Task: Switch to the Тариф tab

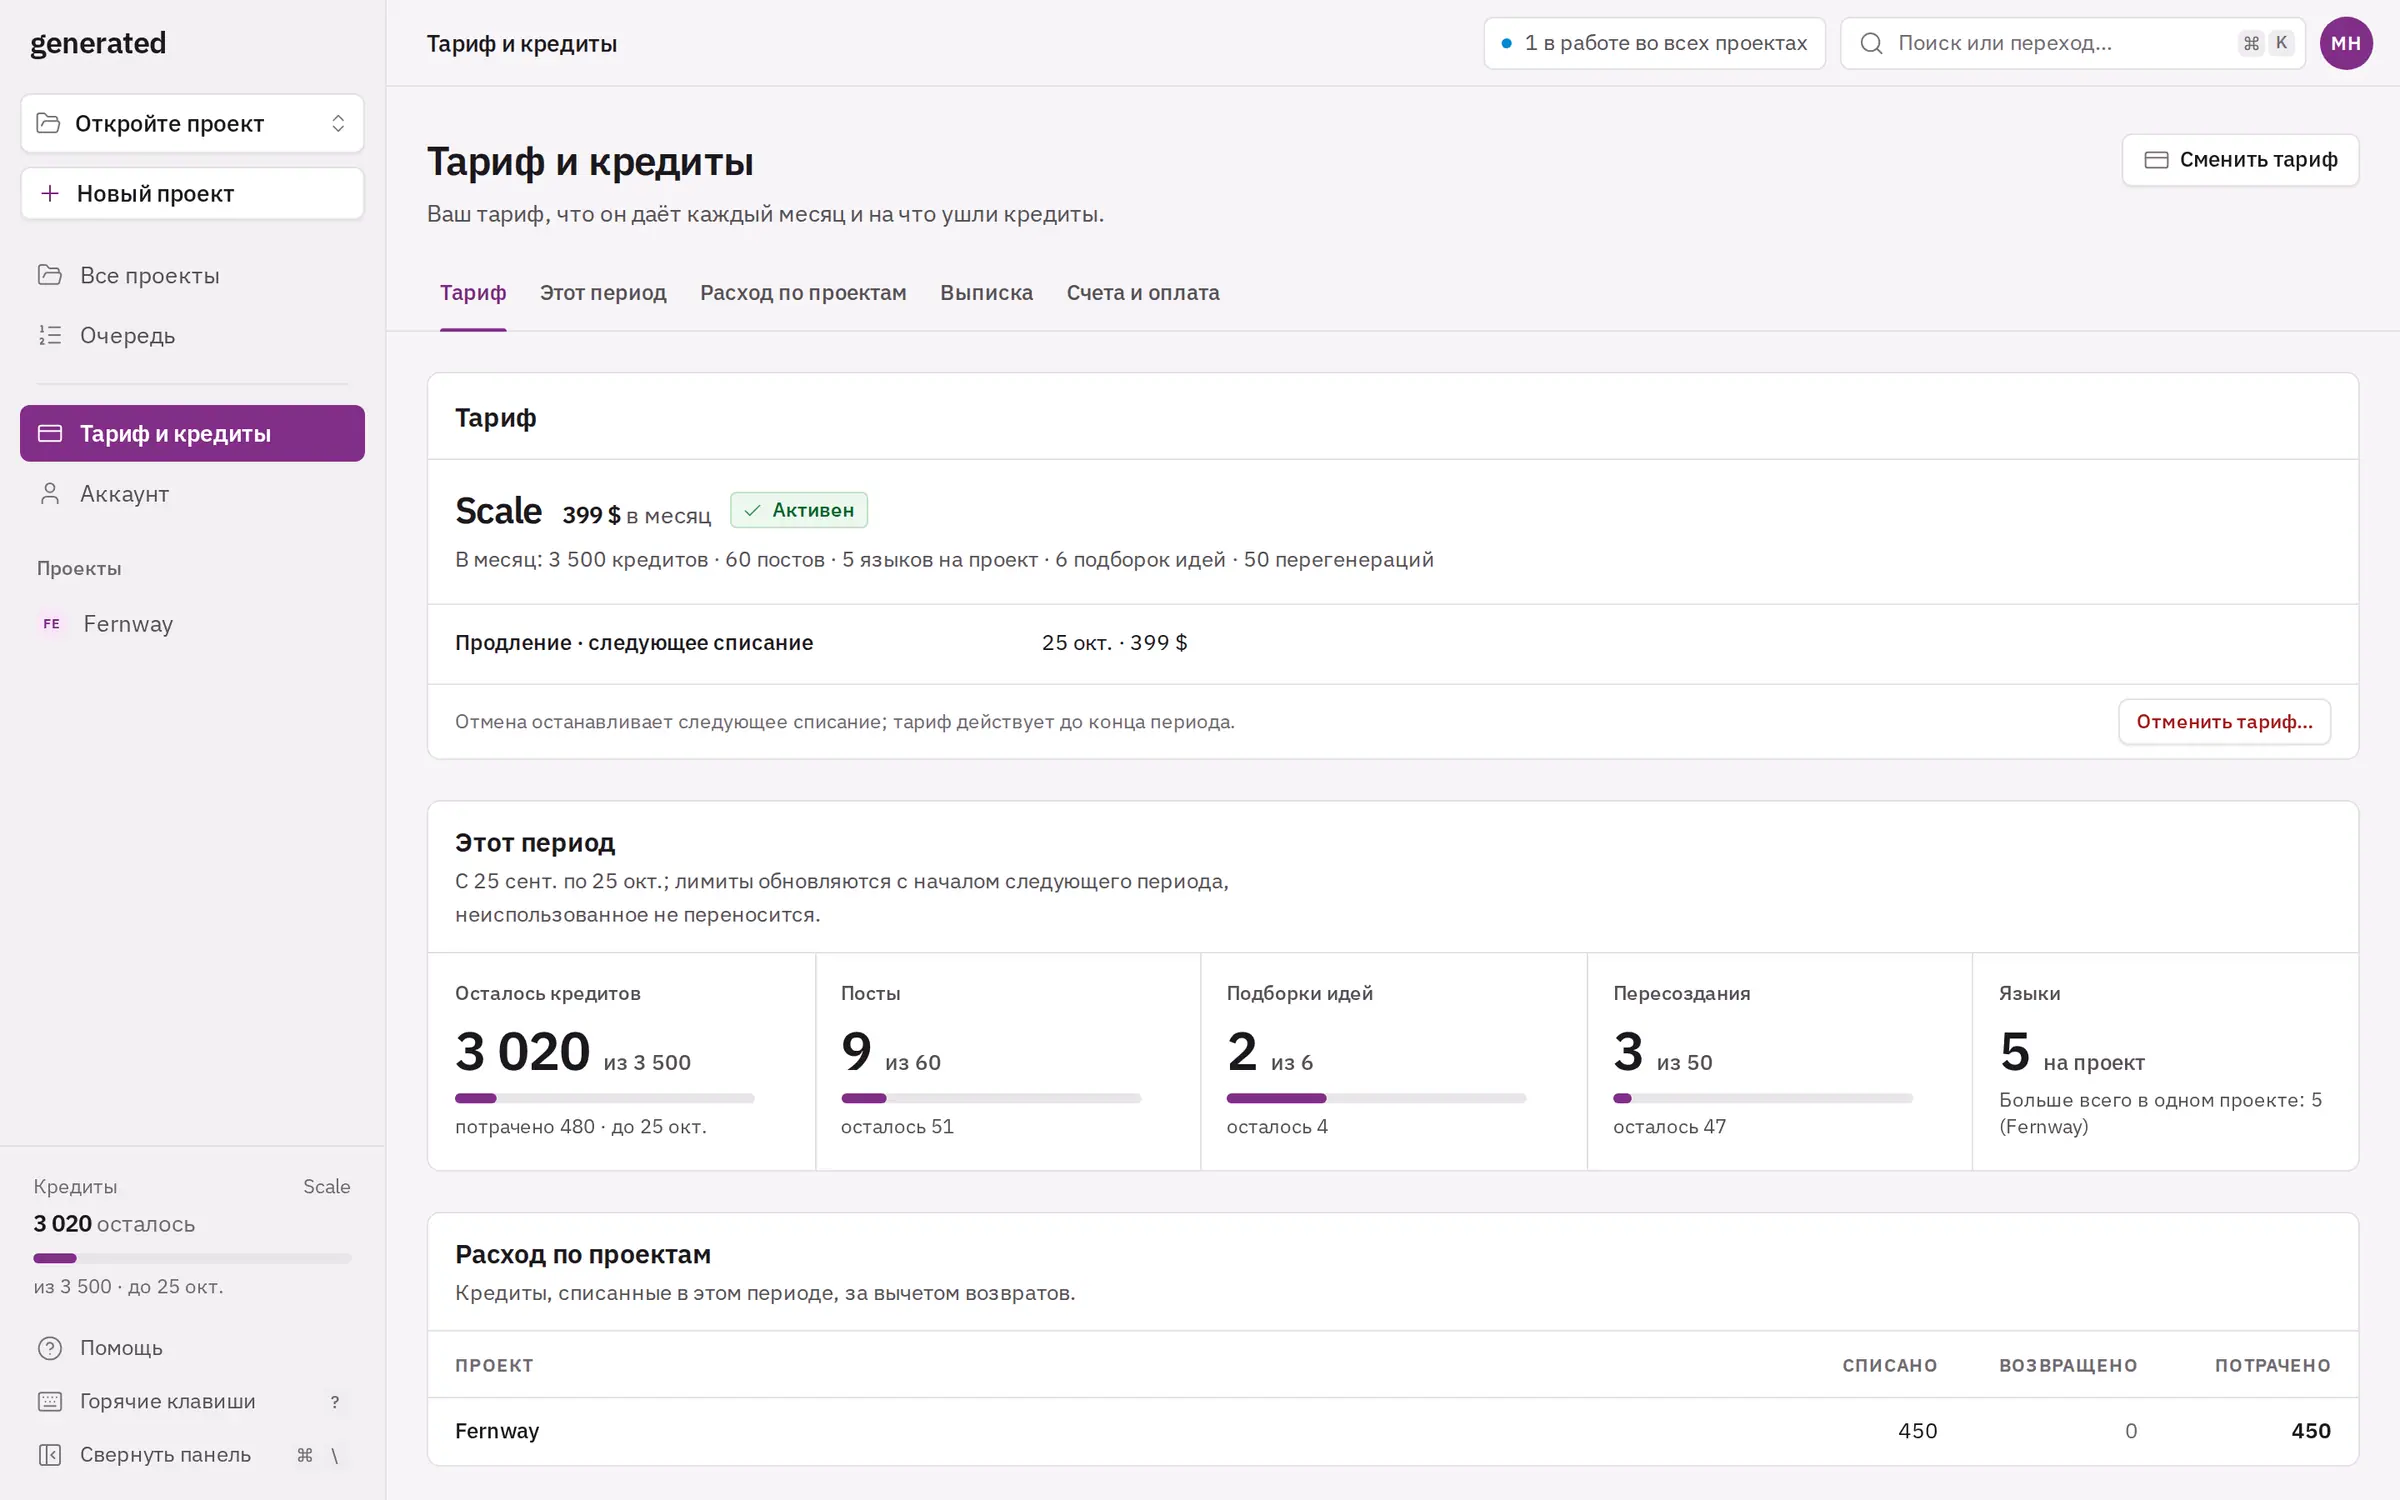Action: [x=473, y=293]
